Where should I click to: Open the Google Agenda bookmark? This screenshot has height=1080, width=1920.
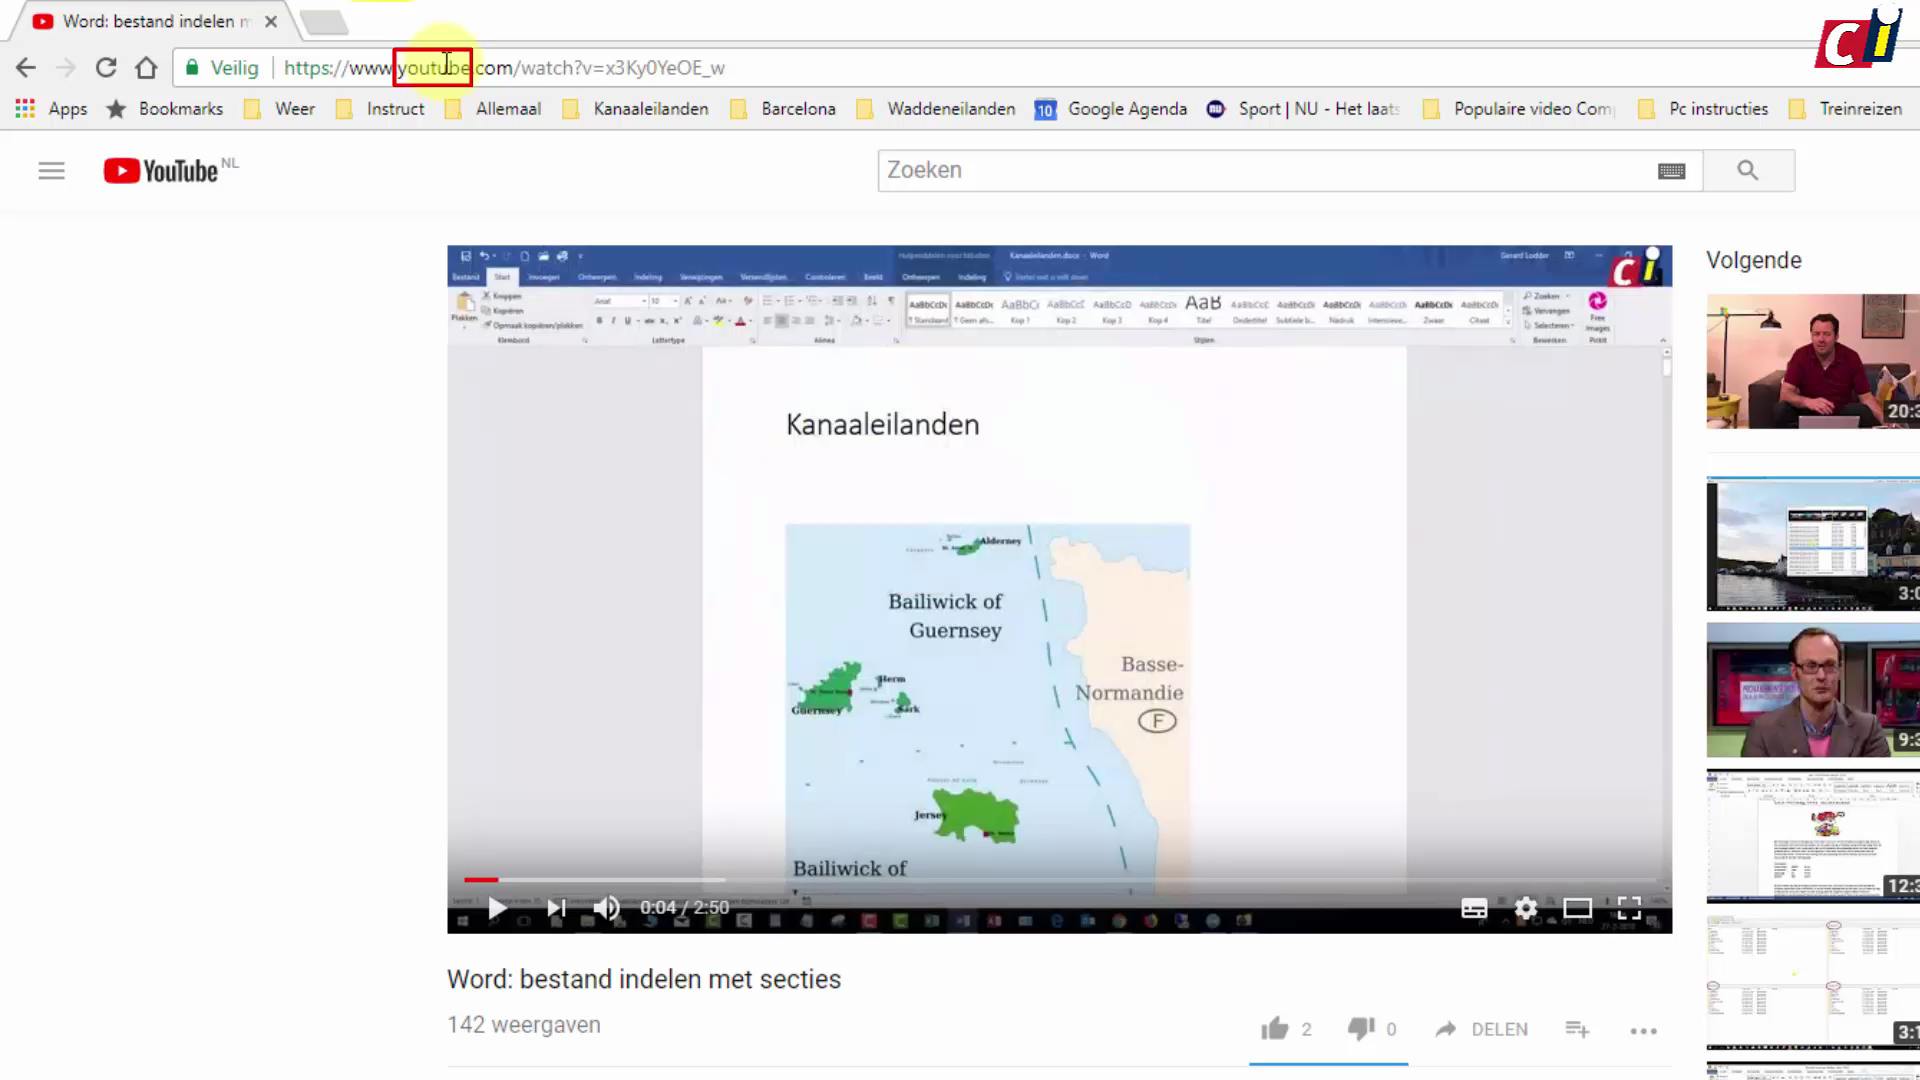[x=1111, y=109]
